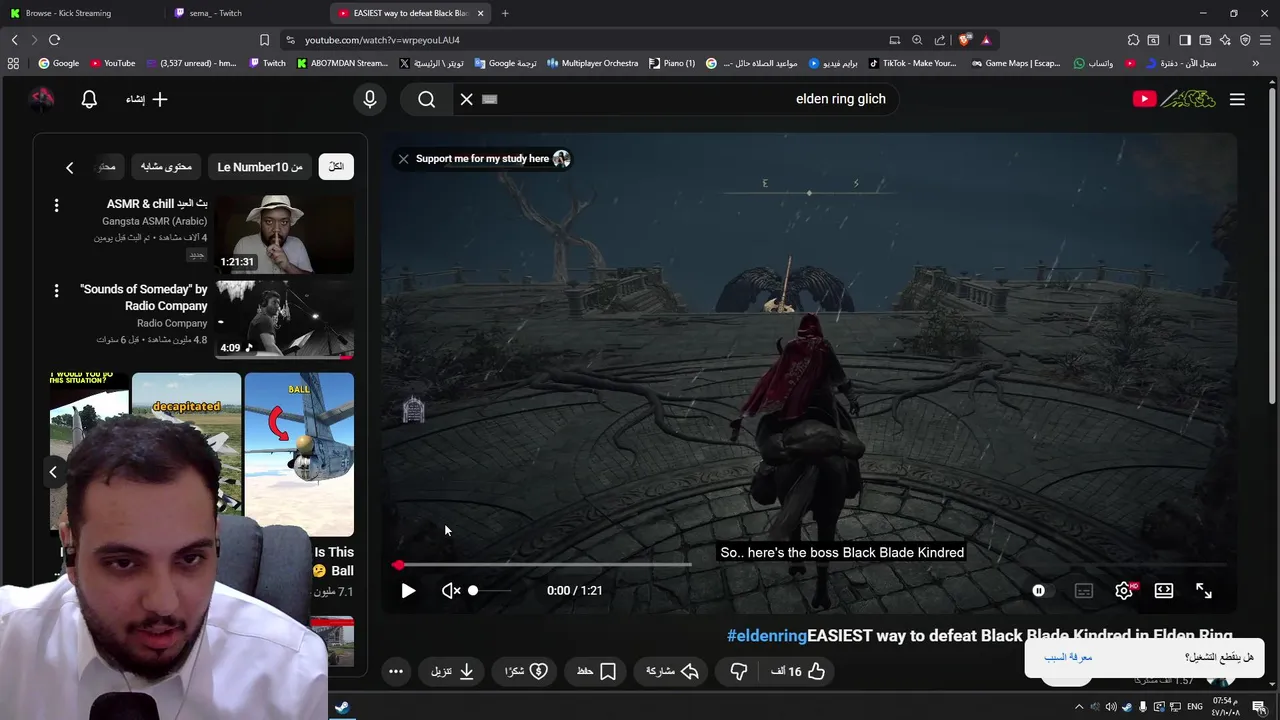Follow the #eldenring hashtag link
The height and width of the screenshot is (720, 1280).
coord(767,636)
